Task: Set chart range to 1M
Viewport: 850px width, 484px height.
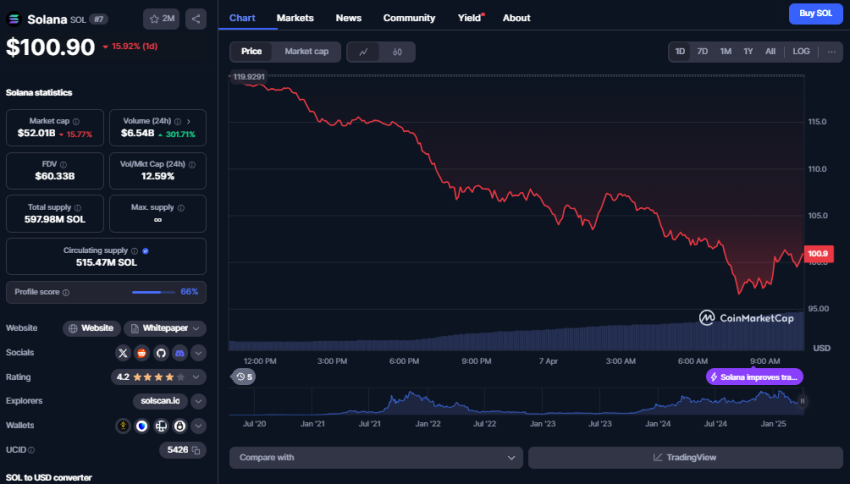Action: click(x=725, y=51)
